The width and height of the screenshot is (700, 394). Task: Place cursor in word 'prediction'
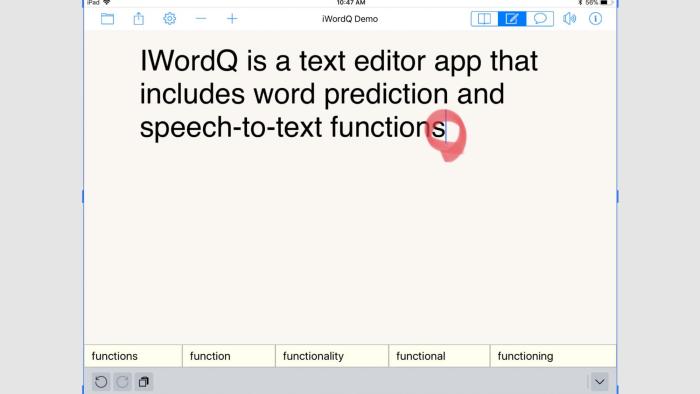pyautogui.click(x=386, y=95)
